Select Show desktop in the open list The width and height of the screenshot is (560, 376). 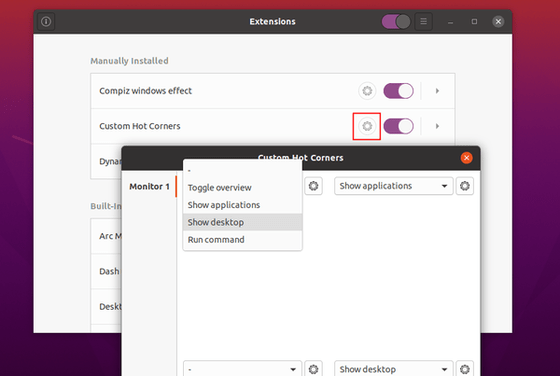coord(242,222)
